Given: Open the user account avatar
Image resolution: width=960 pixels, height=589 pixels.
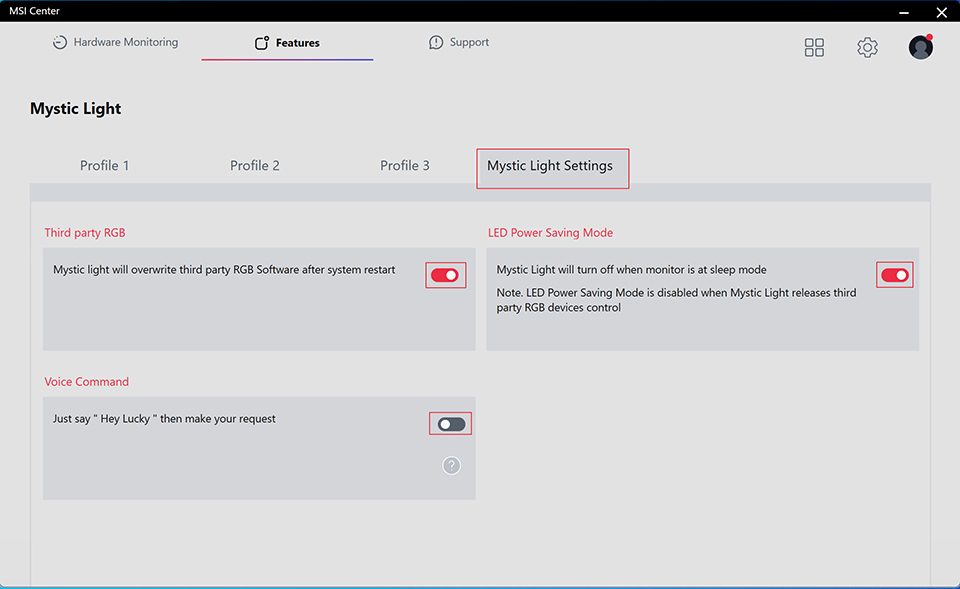Looking at the screenshot, I should click(x=920, y=47).
